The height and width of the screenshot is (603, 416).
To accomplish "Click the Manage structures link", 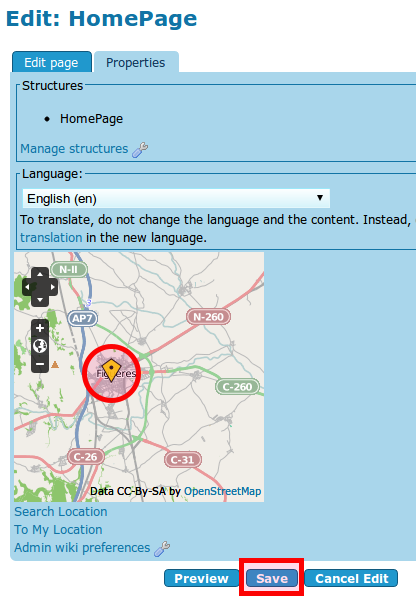I will 74,149.
